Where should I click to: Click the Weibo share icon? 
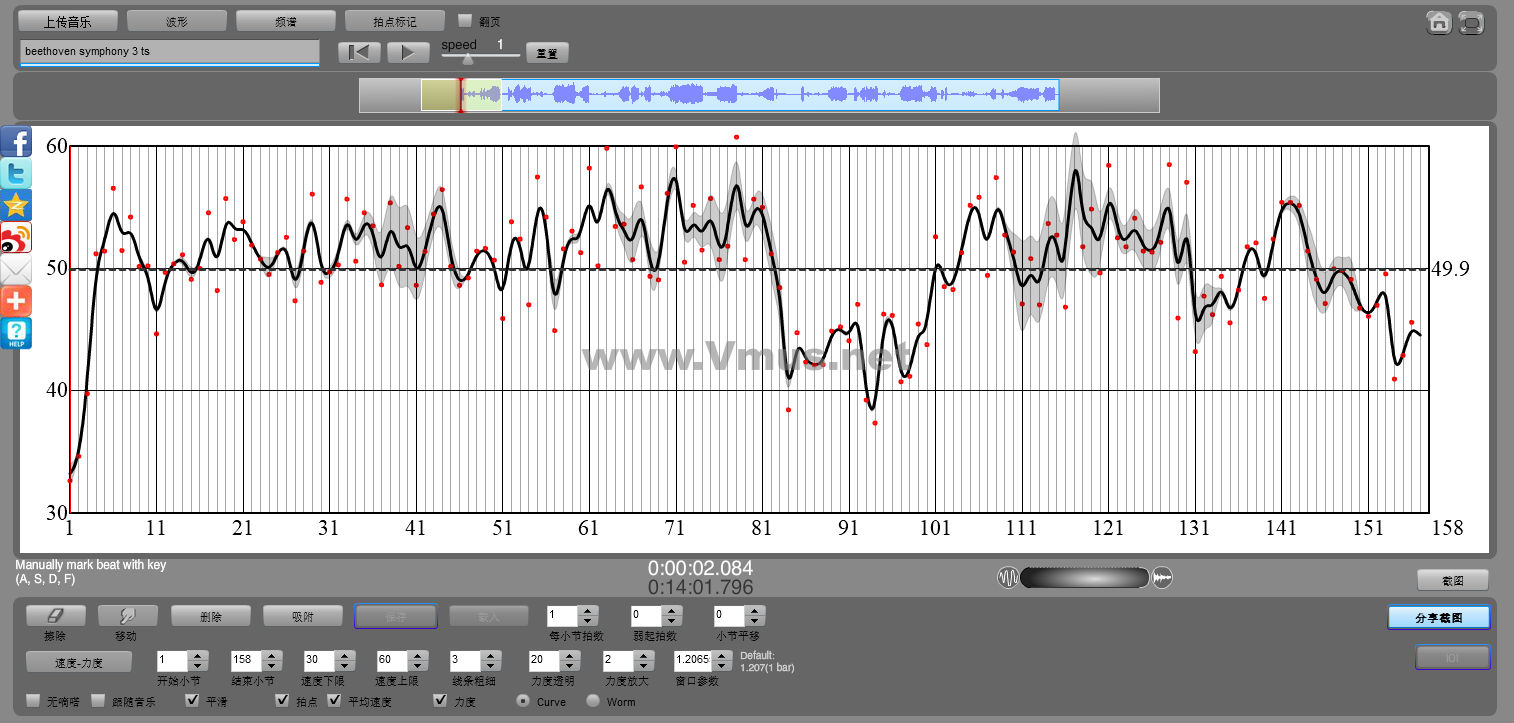click(16, 237)
